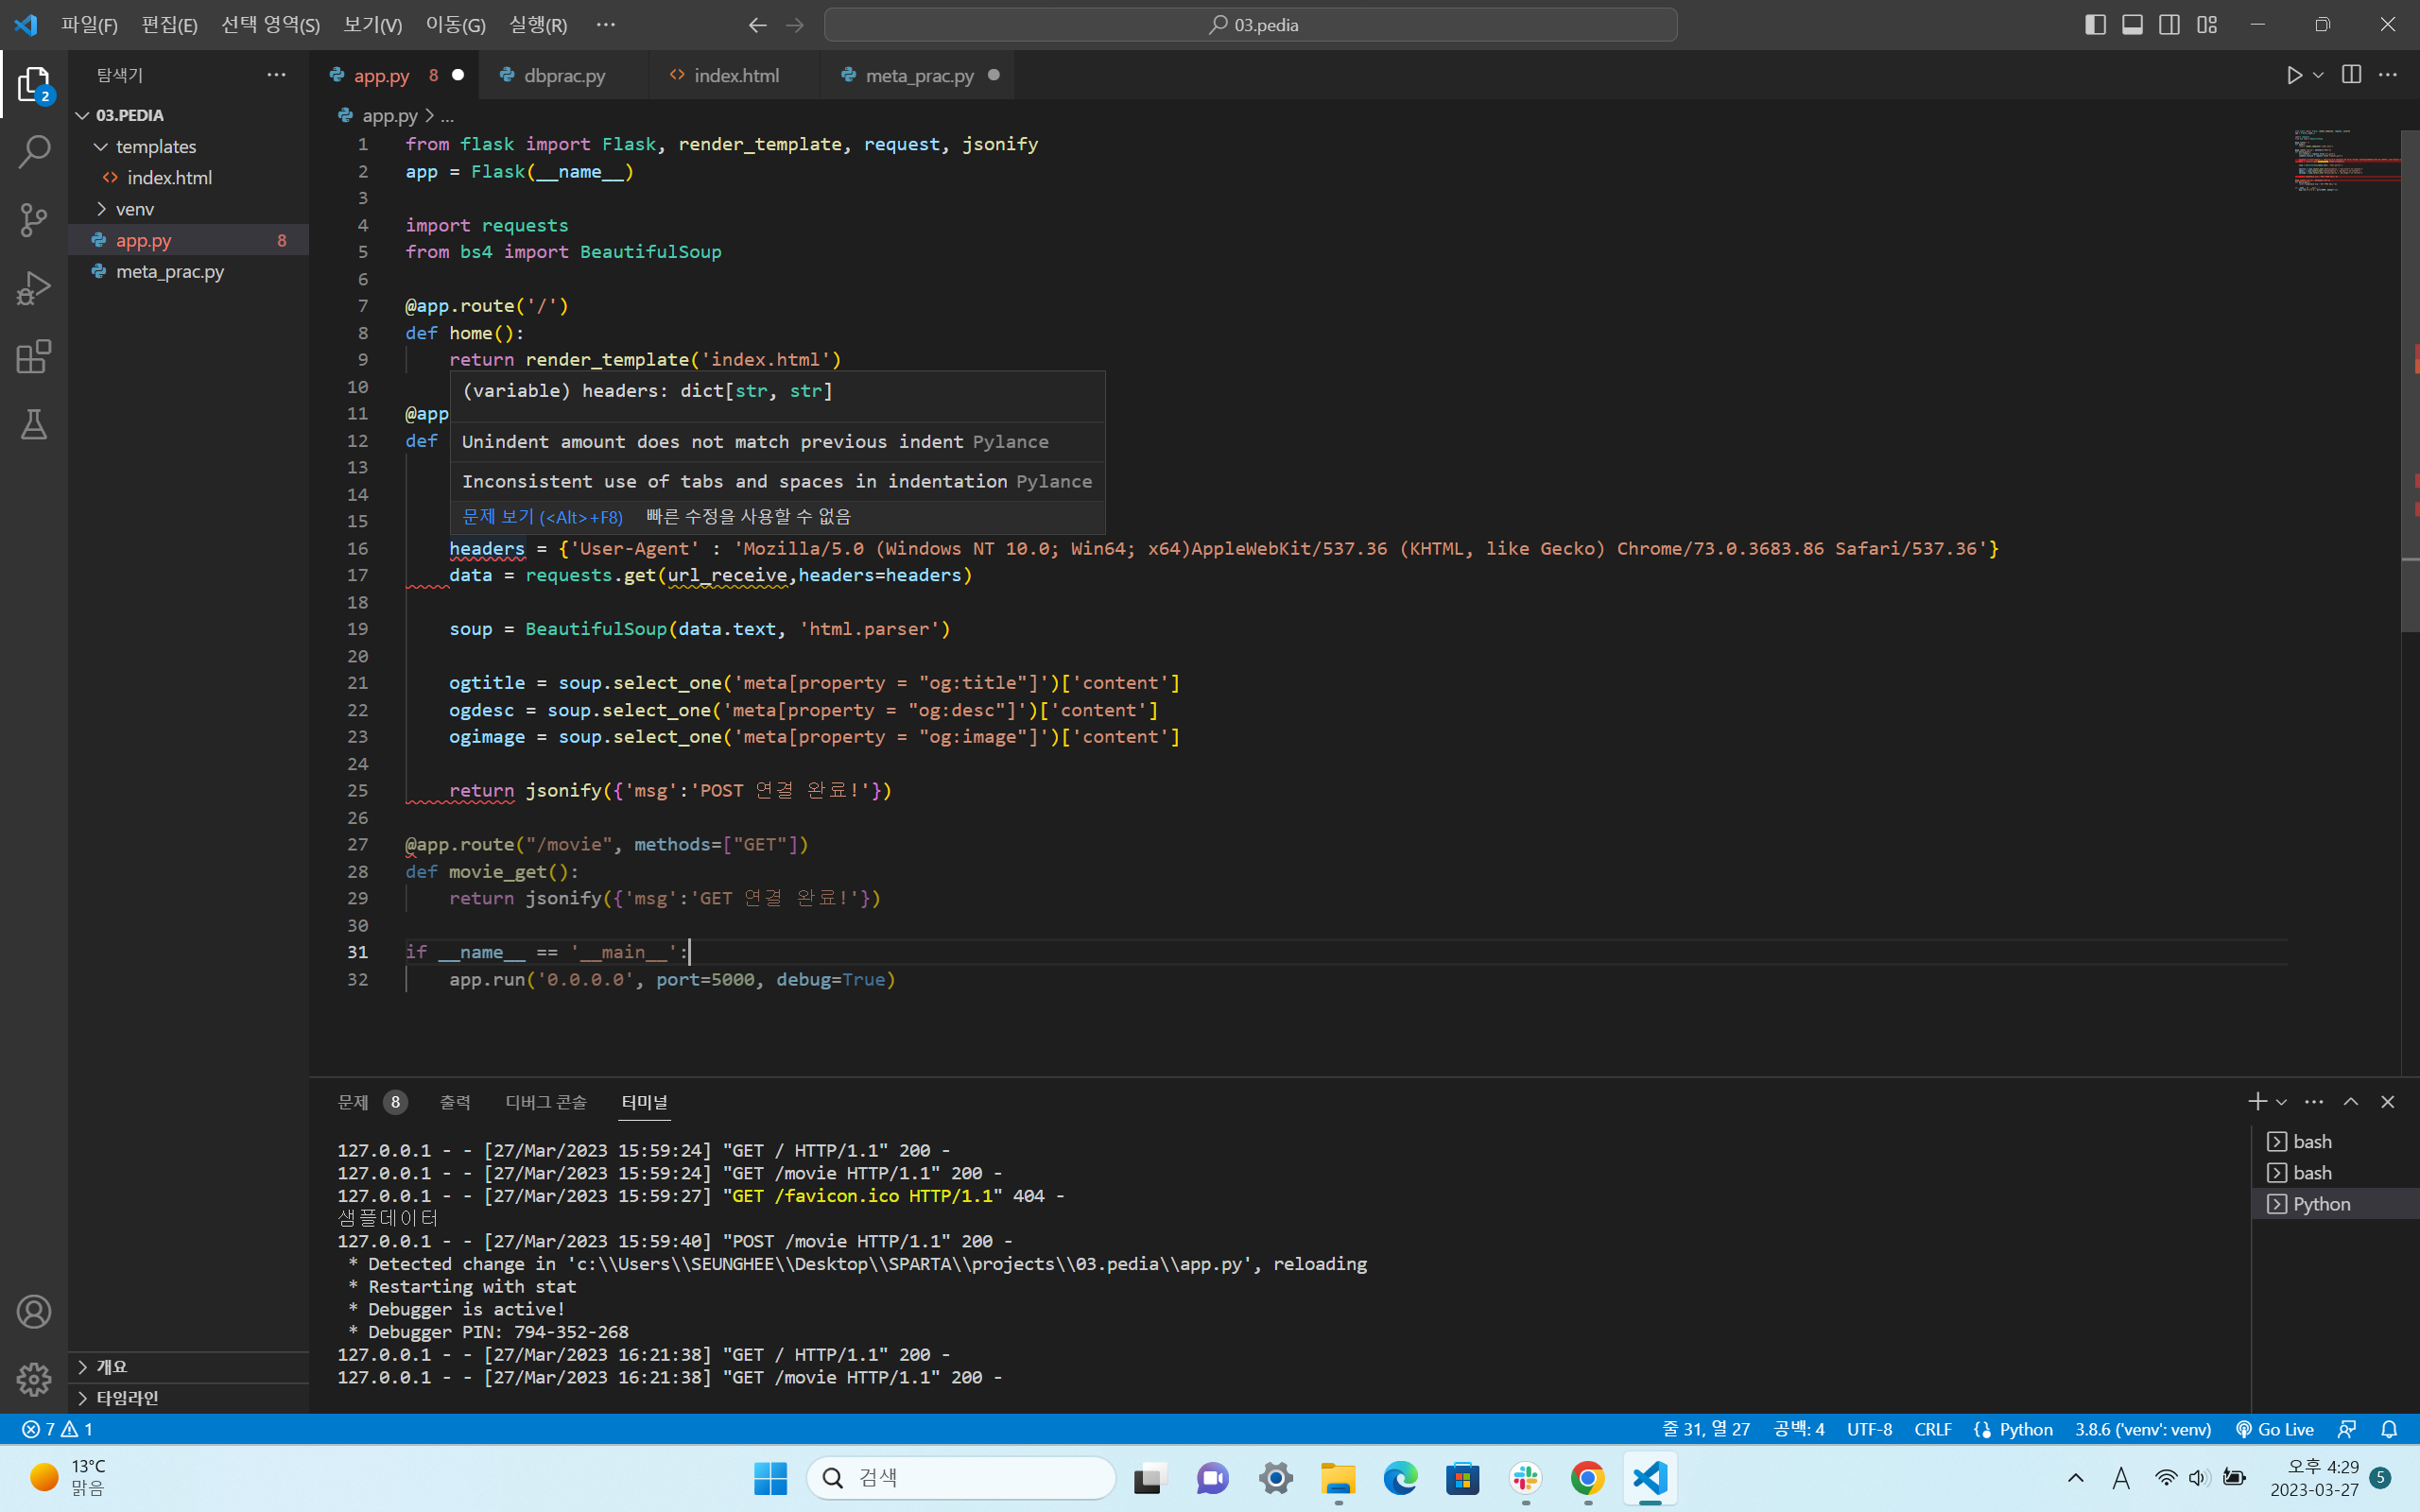The image size is (2420, 1512).
Task: Maximize the panel size with the chevron
Action: [x=2351, y=1101]
